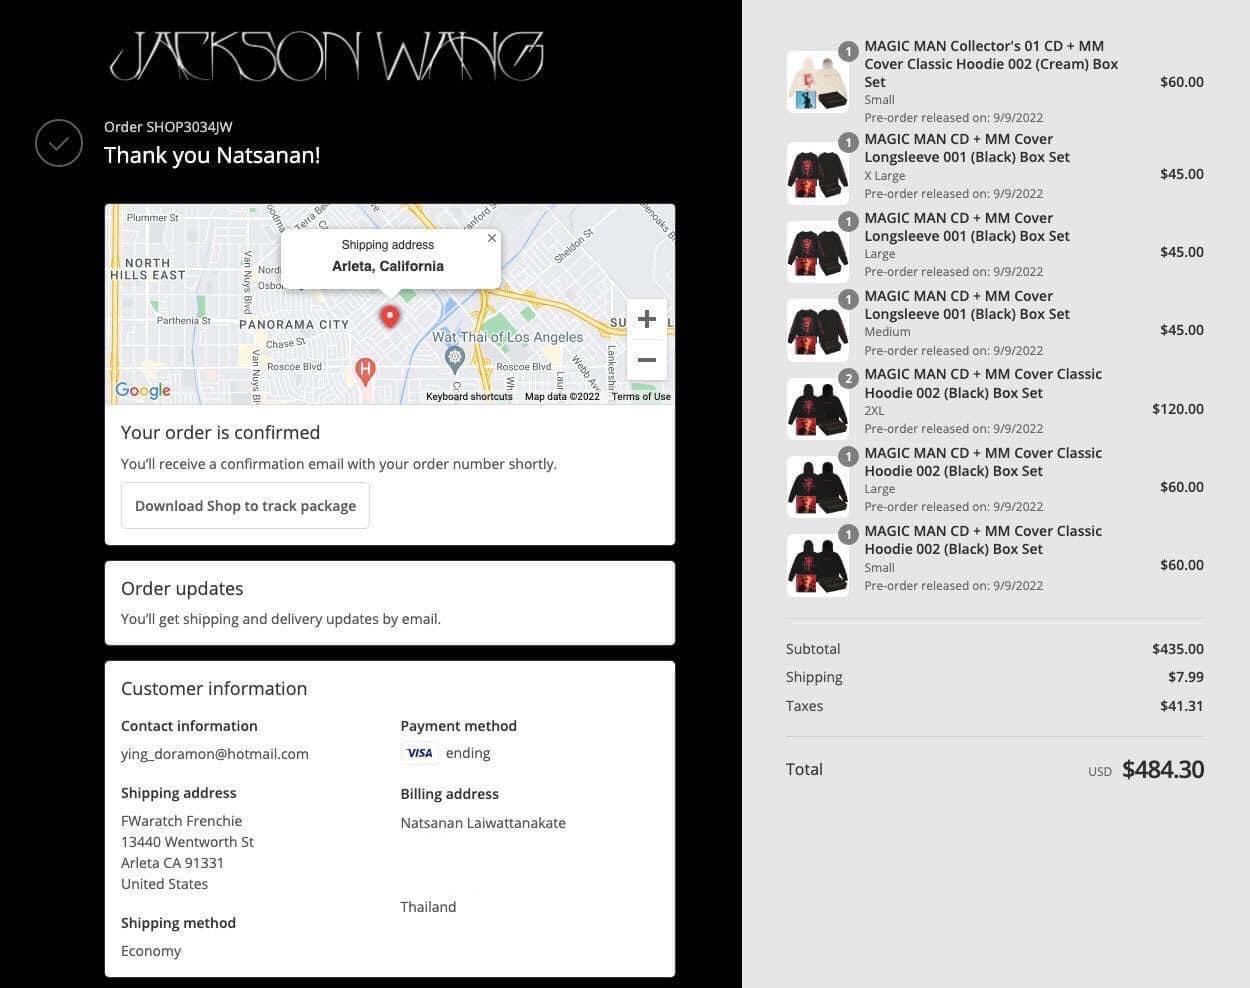Screen dimensions: 1250x988
Task: Click the 'Medium' size label
Action: point(888,332)
